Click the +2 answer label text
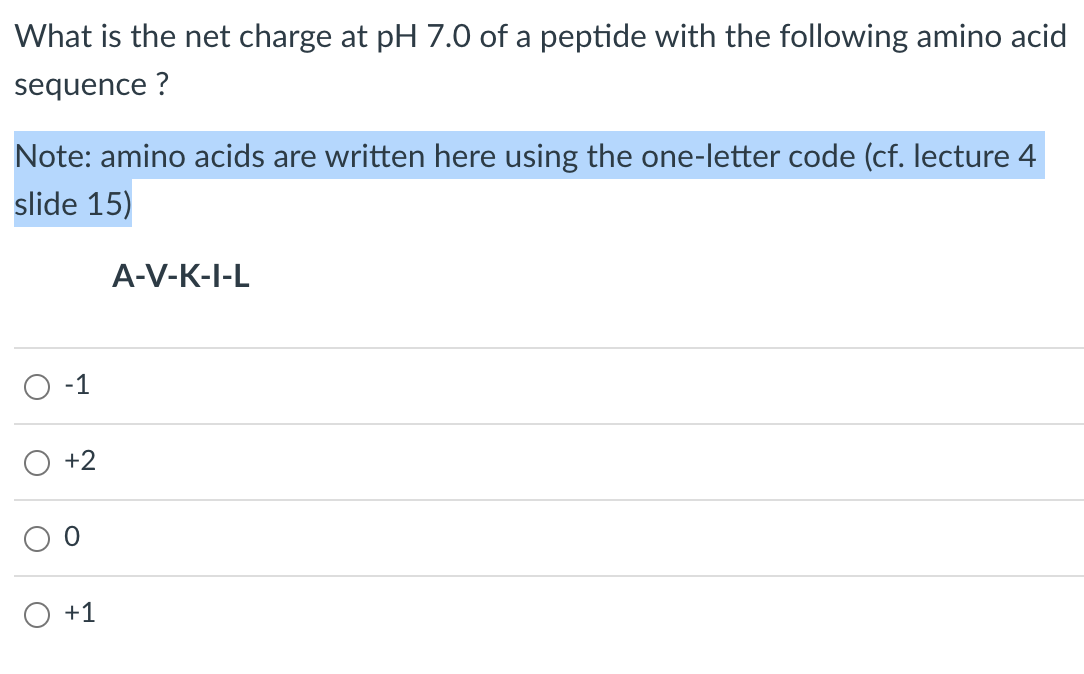This screenshot has width=1084, height=674. (x=78, y=461)
